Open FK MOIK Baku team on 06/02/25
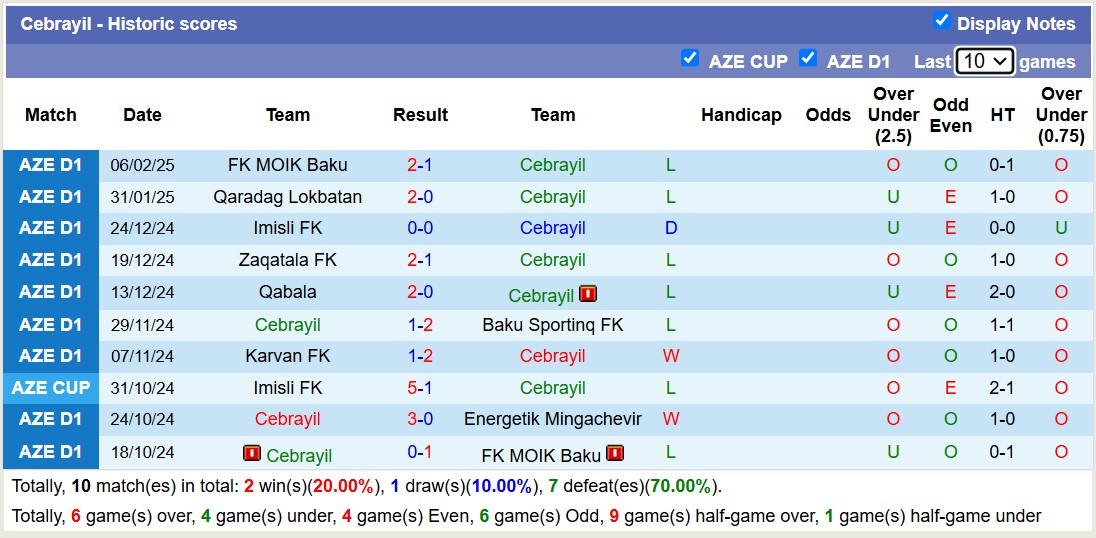Screen dimensions: 1096x538 coord(288,165)
